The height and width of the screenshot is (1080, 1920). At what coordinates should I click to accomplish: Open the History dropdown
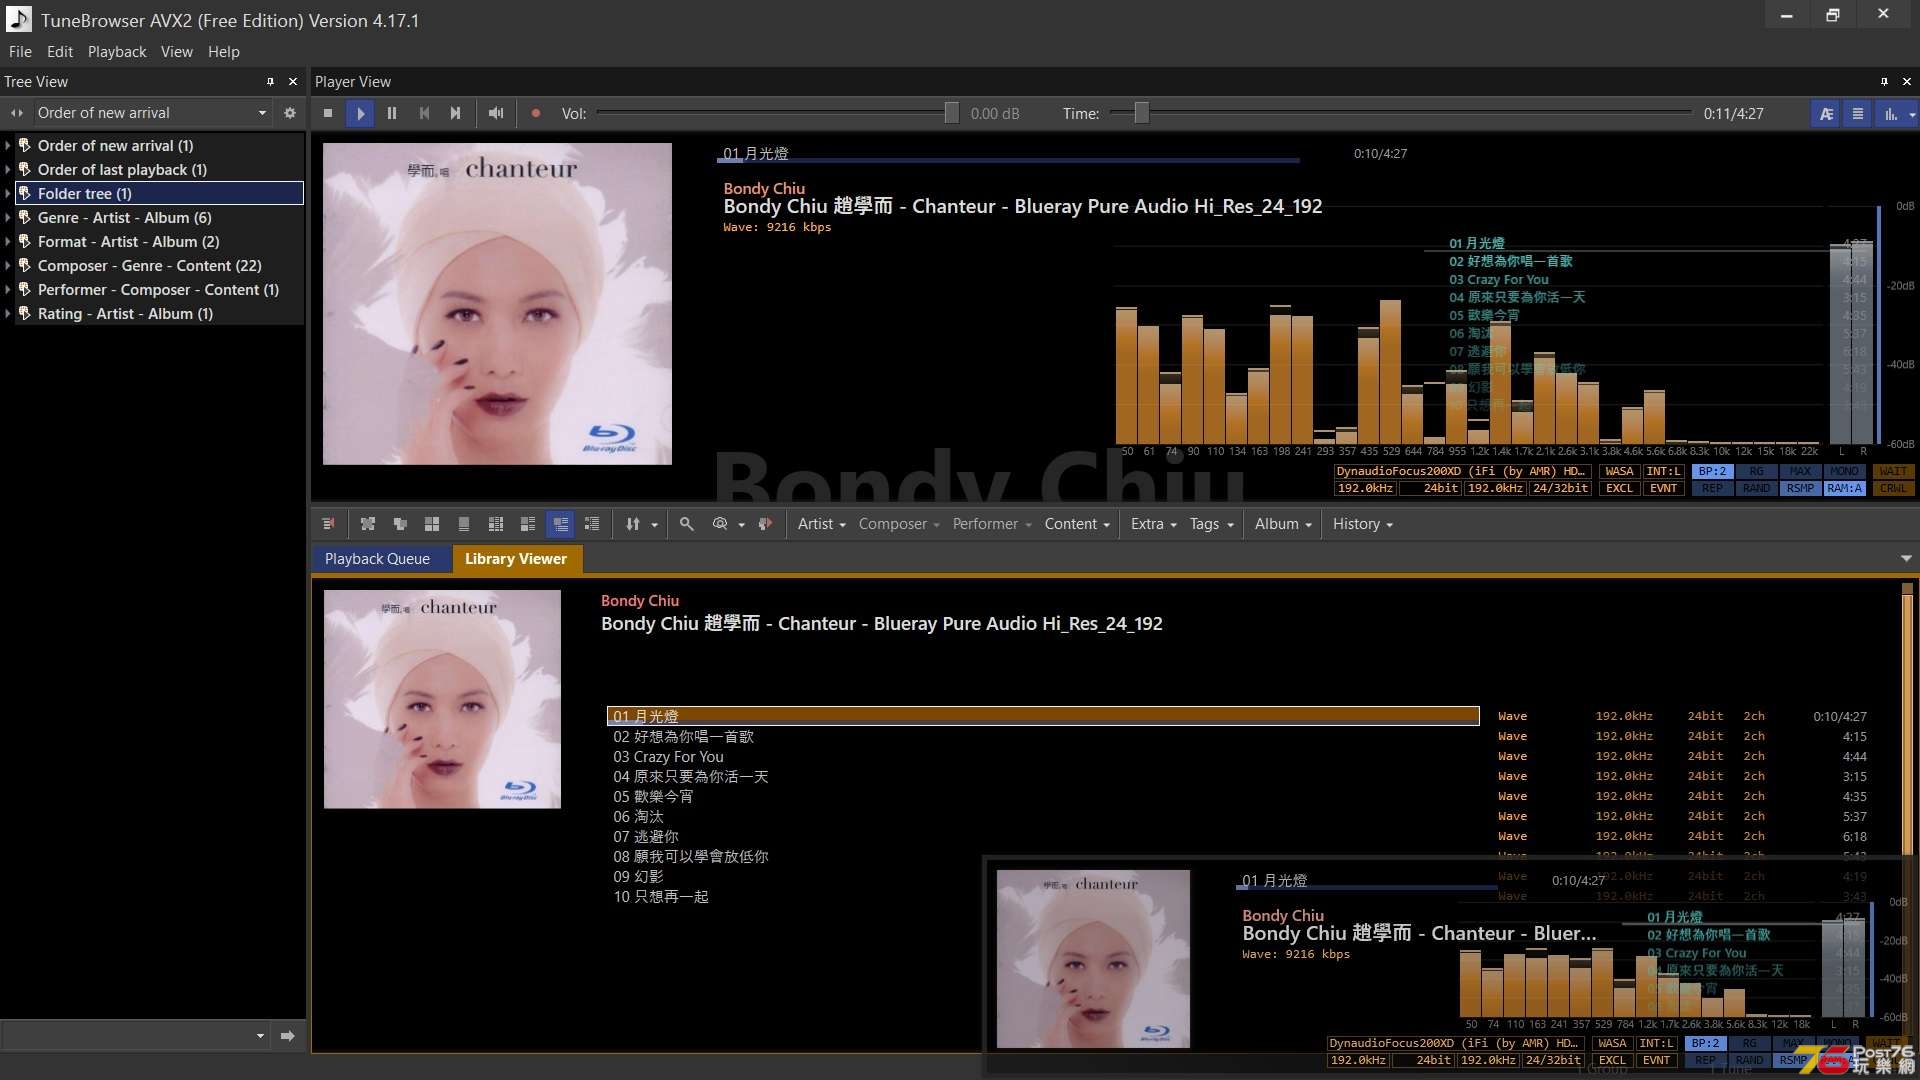click(1362, 524)
